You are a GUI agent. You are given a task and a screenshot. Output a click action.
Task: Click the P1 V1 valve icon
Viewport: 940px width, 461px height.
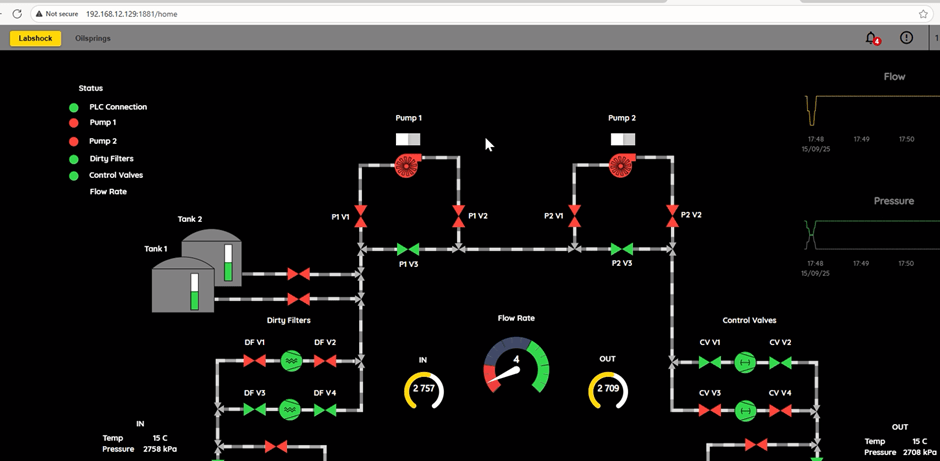click(361, 216)
